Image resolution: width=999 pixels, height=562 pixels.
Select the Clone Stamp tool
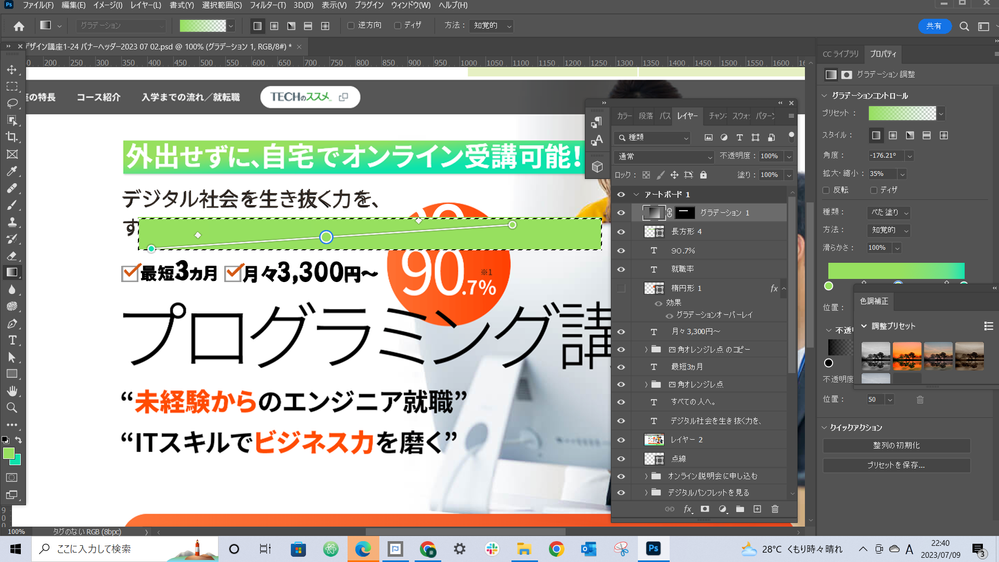12,222
